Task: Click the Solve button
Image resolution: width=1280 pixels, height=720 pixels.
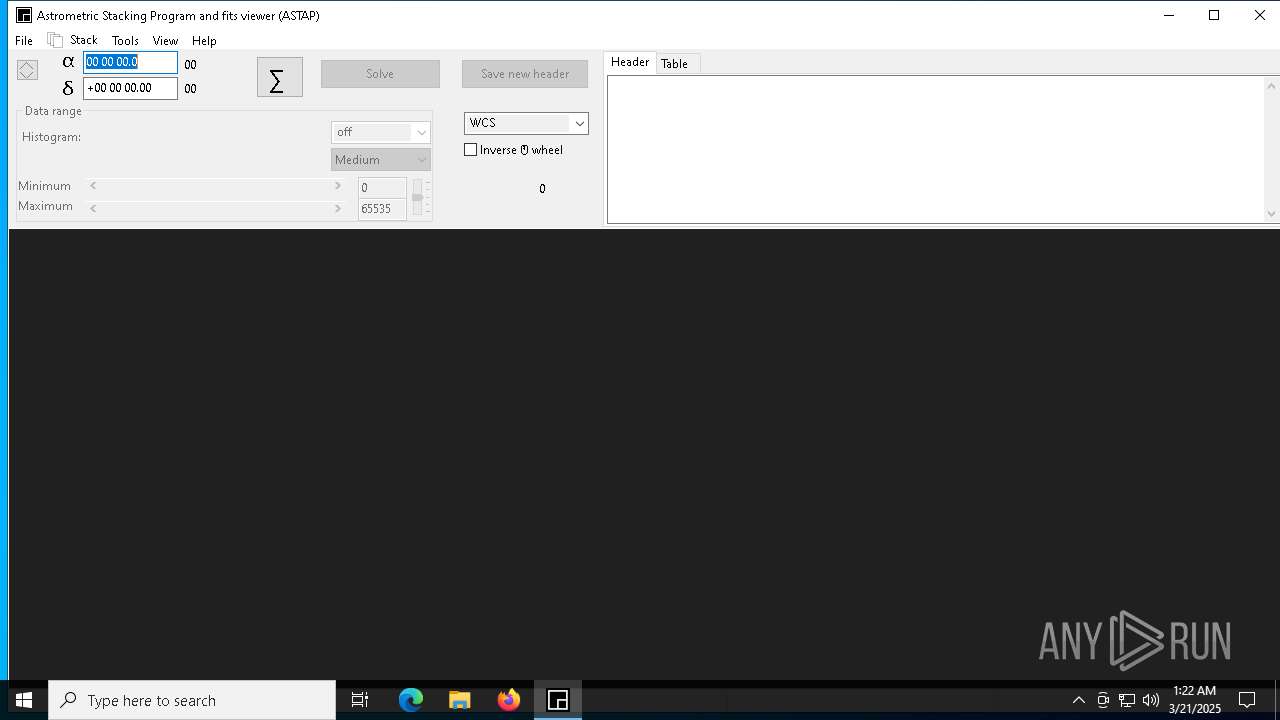Action: (380, 74)
